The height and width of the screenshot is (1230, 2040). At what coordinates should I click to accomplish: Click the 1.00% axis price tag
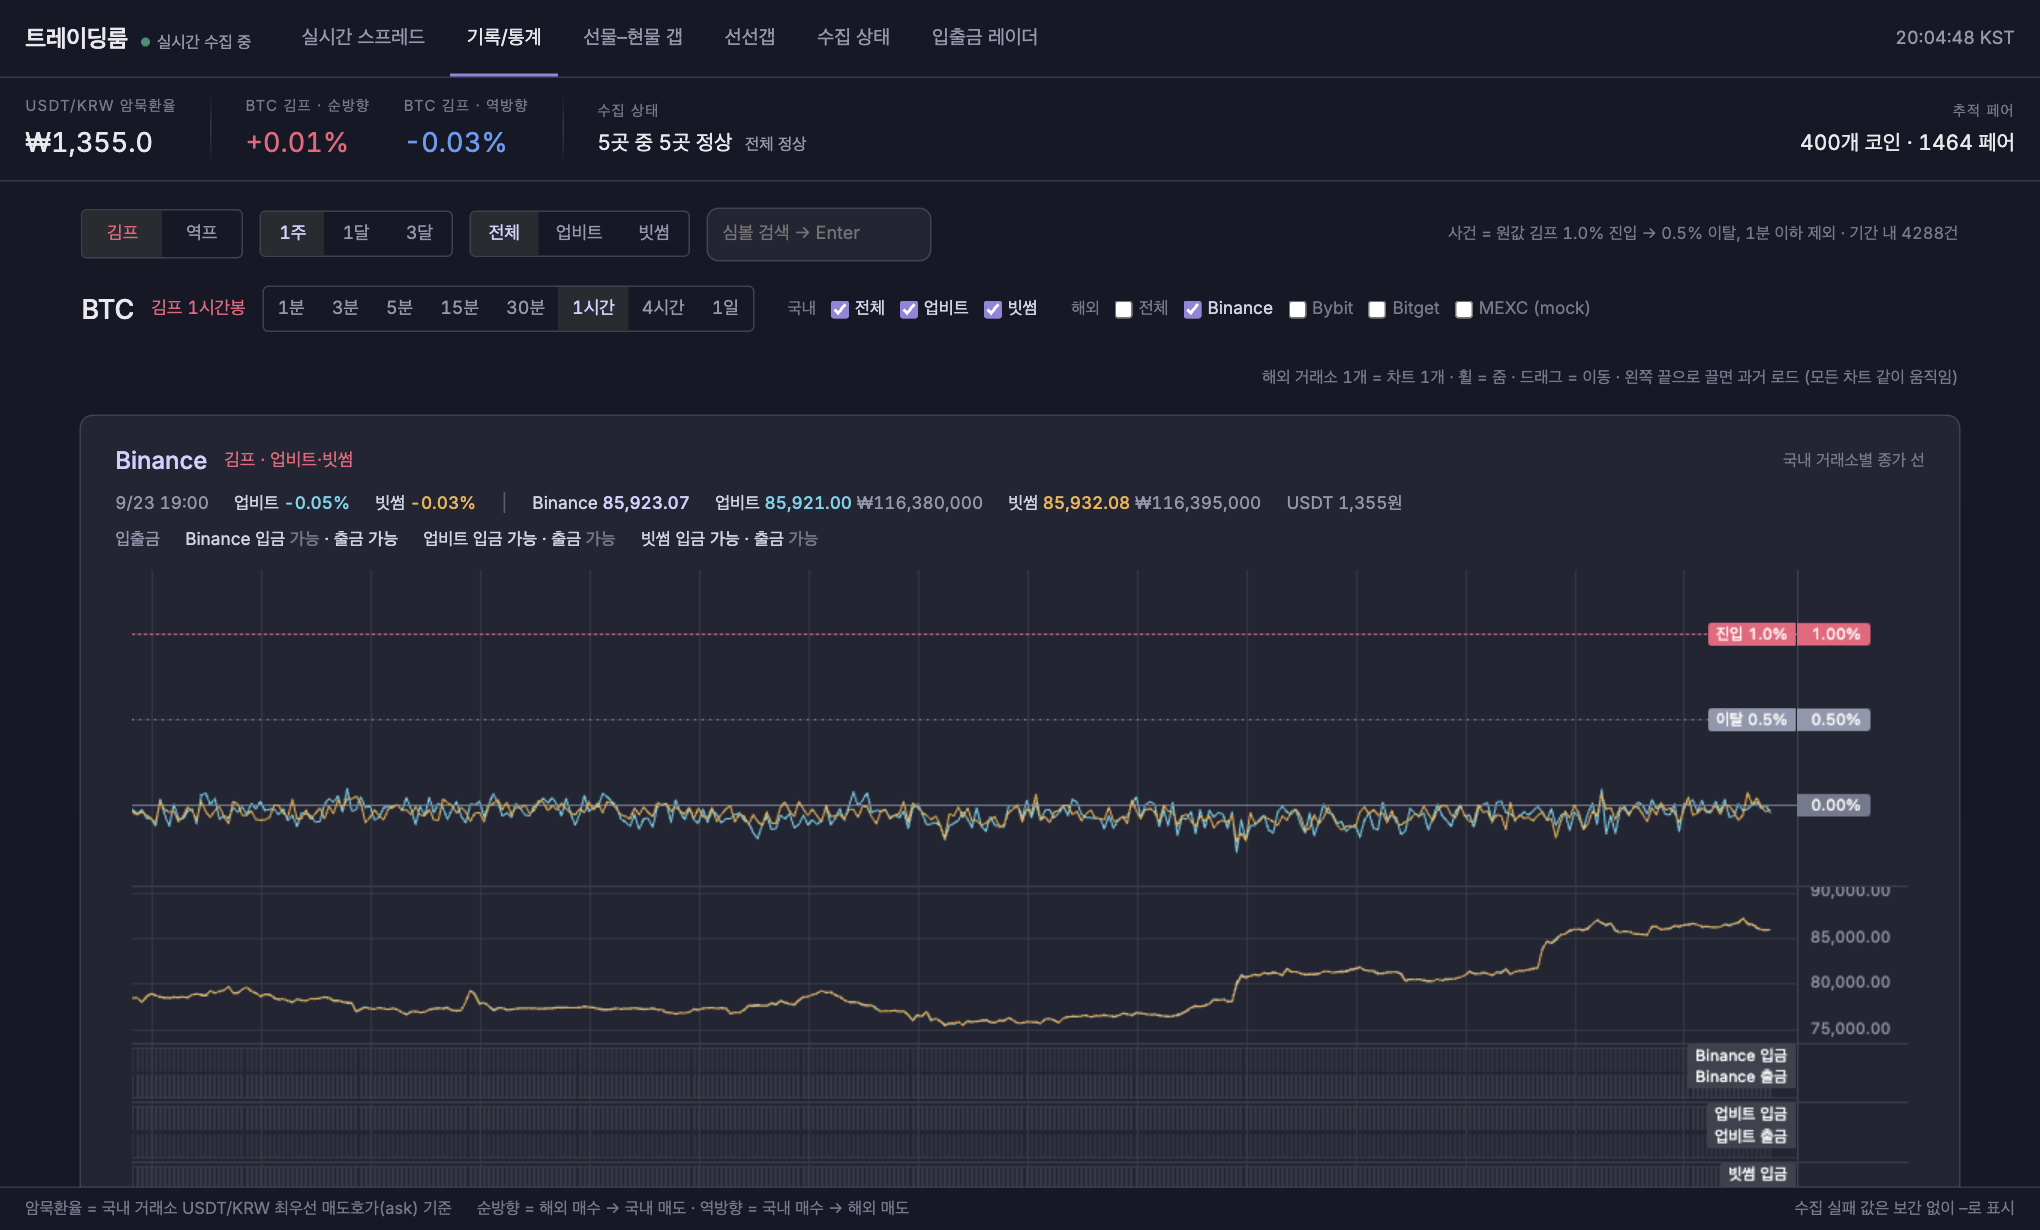1835,634
